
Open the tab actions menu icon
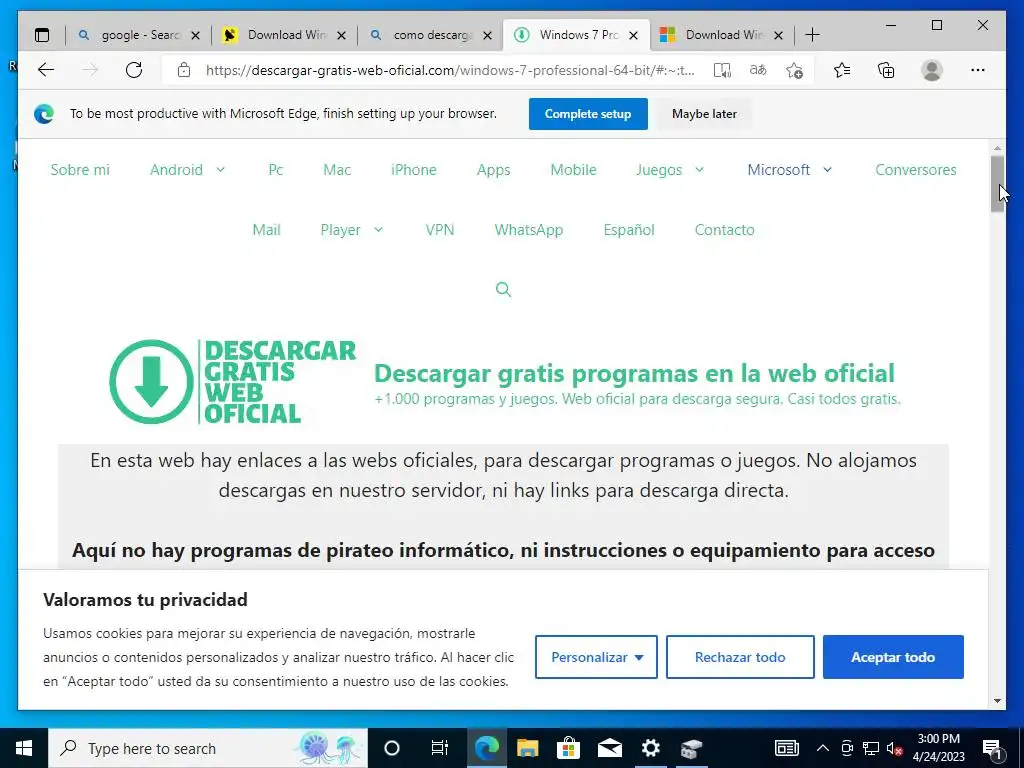pyautogui.click(x=42, y=35)
